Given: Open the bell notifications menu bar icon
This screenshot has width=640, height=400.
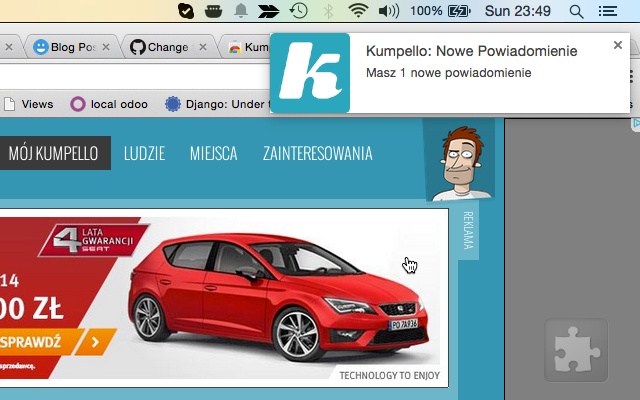Looking at the screenshot, I should click(241, 11).
